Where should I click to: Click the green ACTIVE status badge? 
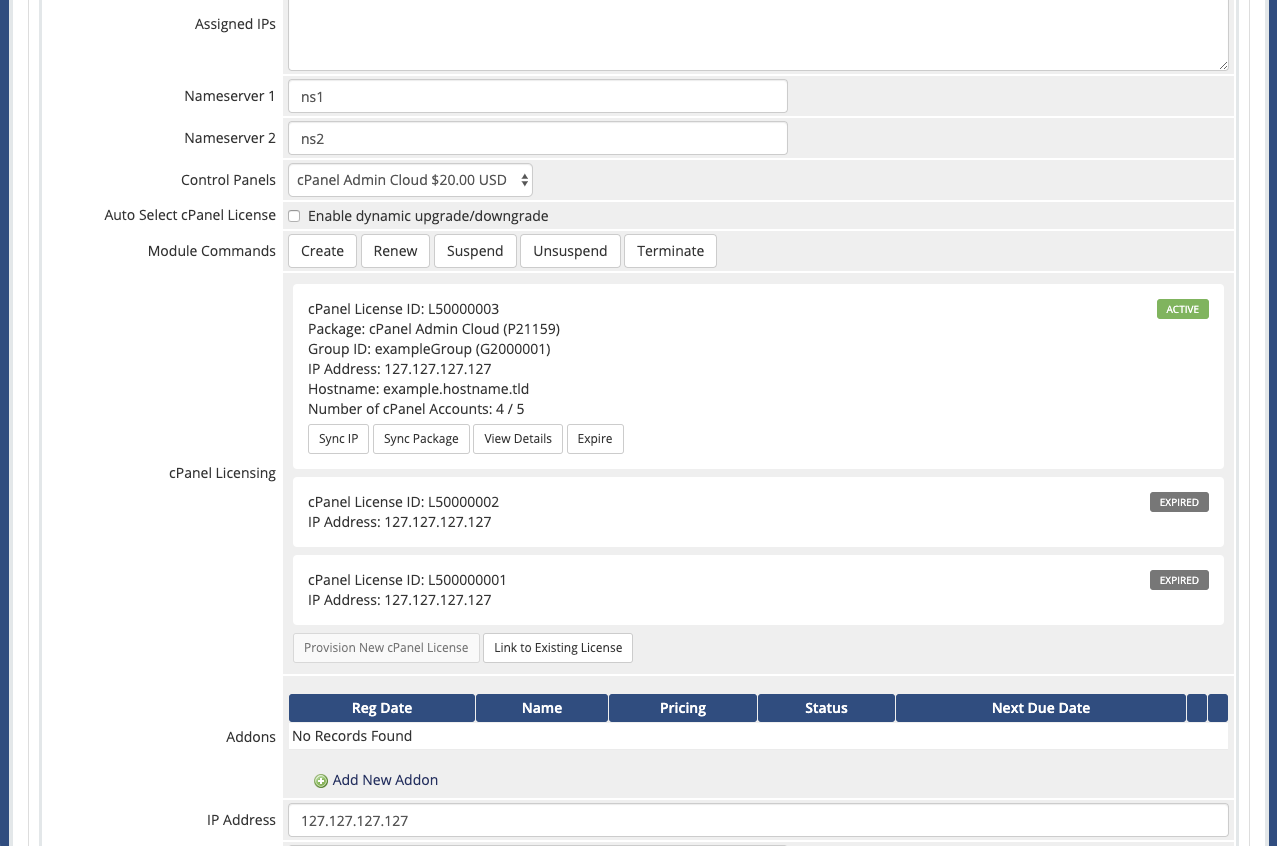tap(1182, 309)
